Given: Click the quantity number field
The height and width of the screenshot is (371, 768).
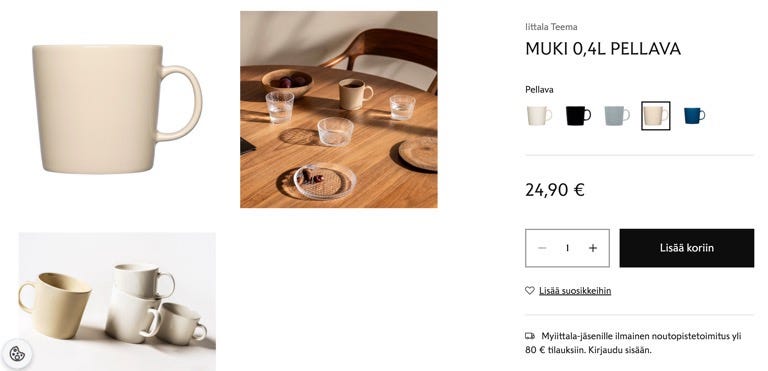Looking at the screenshot, I should (567, 248).
